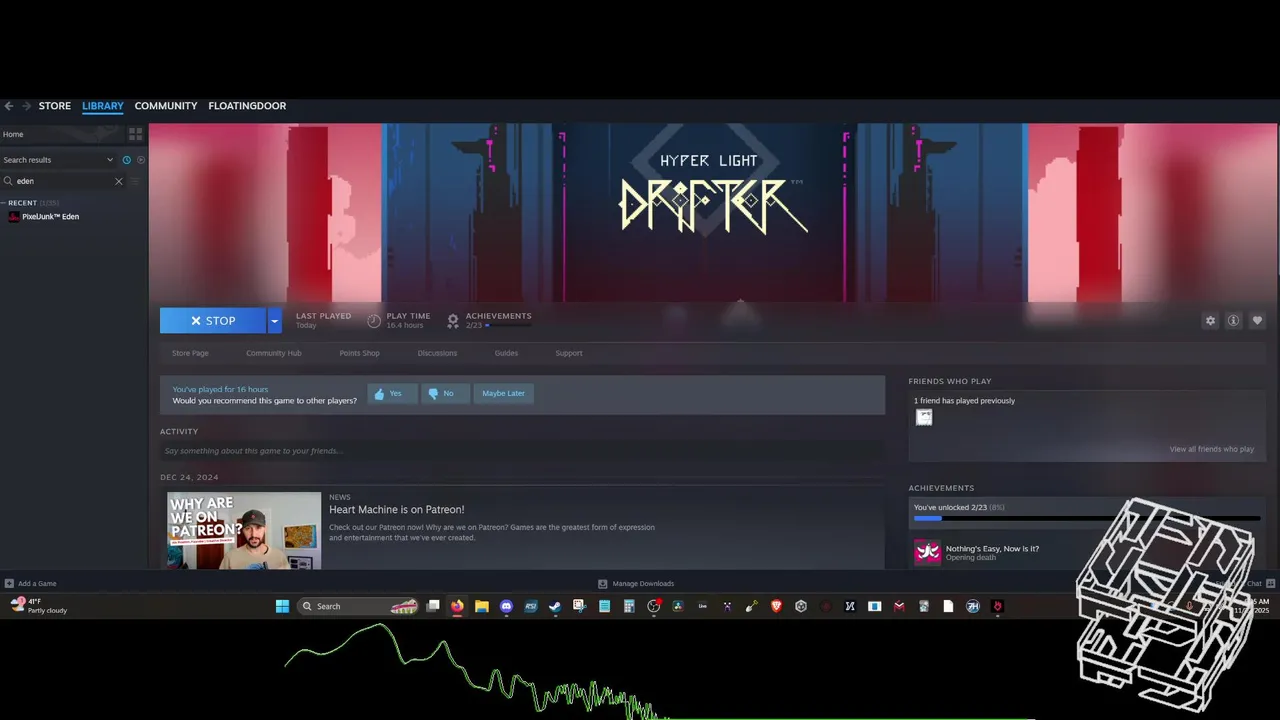This screenshot has height=720, width=1280.
Task: Open Calculator from the taskbar
Action: pos(629,607)
